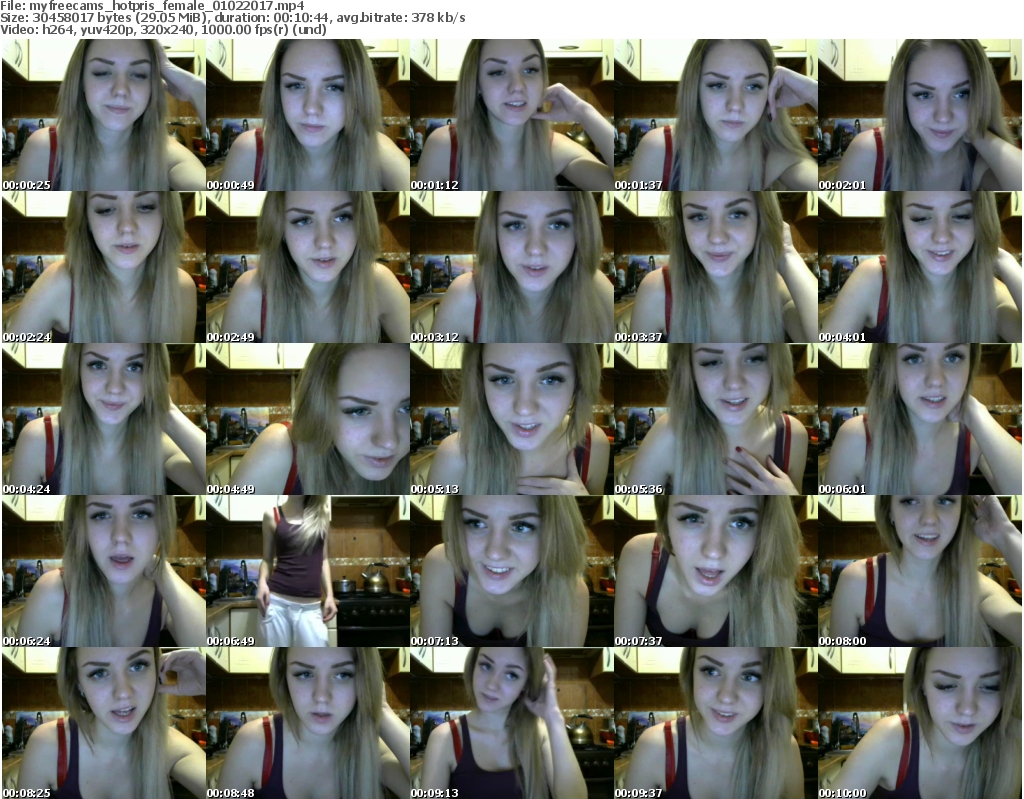The image size is (1024, 799).
Task: Pick the 00:05:36 preview frame
Action: [716, 419]
